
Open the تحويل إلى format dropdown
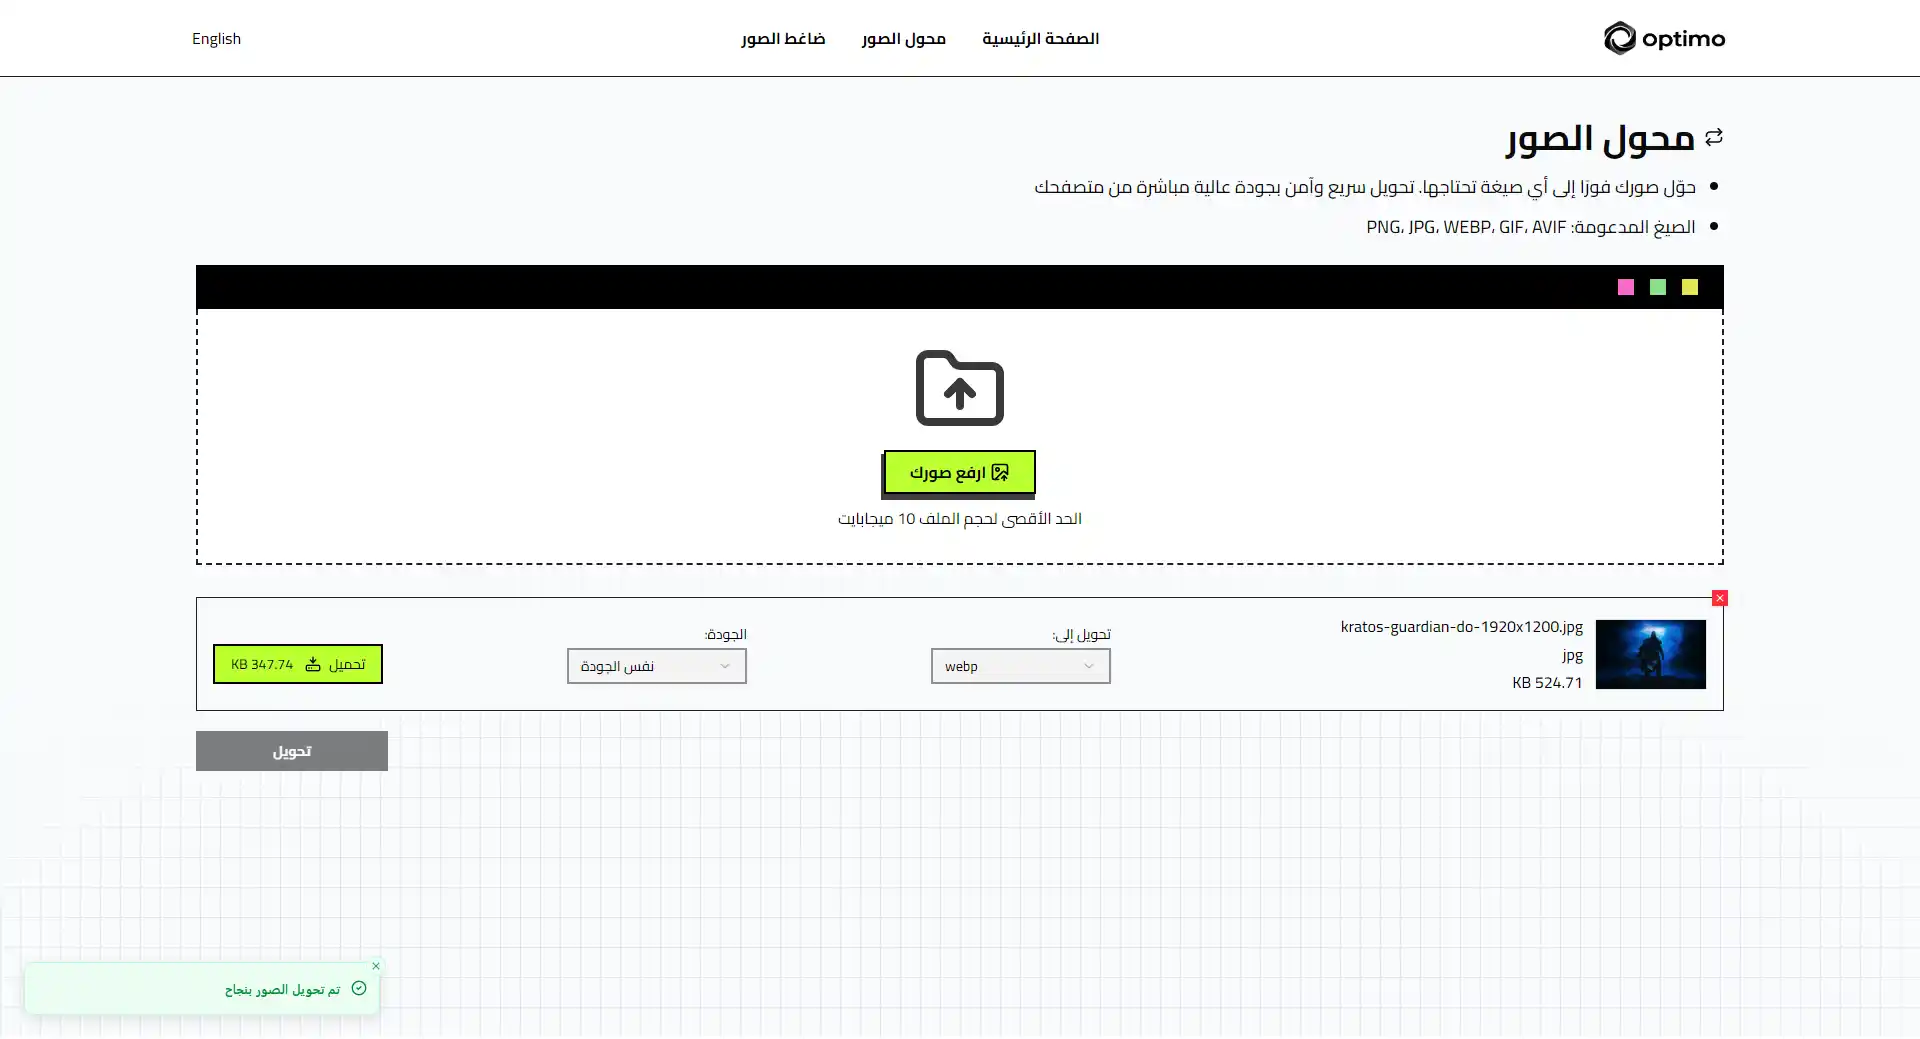pos(1020,666)
